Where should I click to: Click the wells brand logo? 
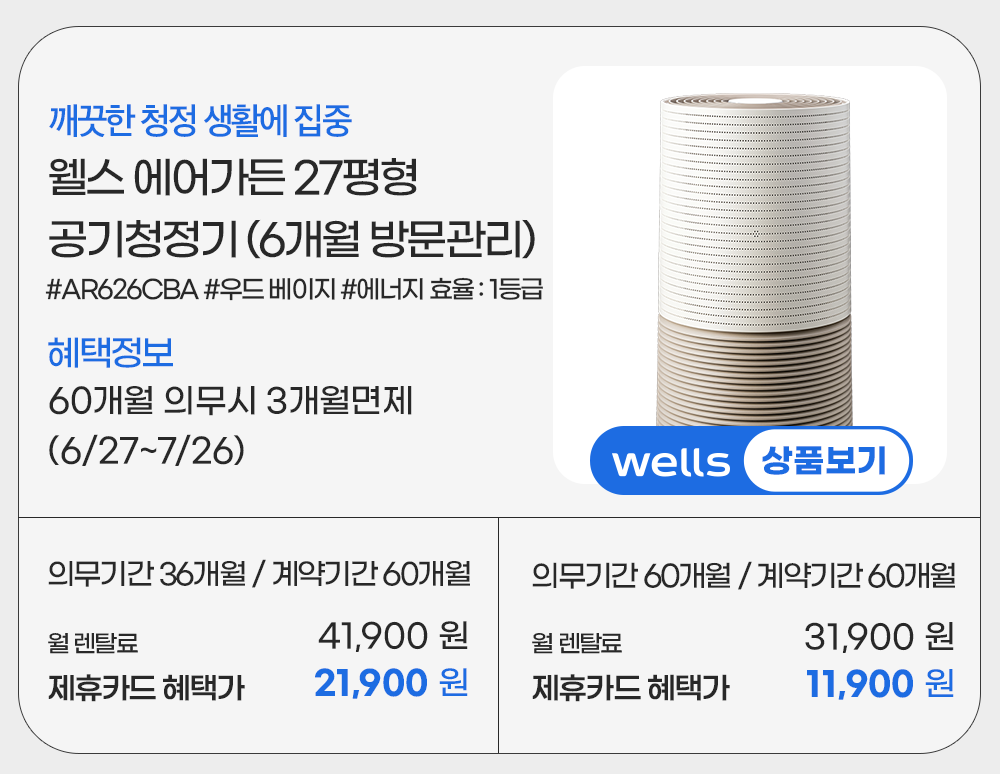coord(670,462)
